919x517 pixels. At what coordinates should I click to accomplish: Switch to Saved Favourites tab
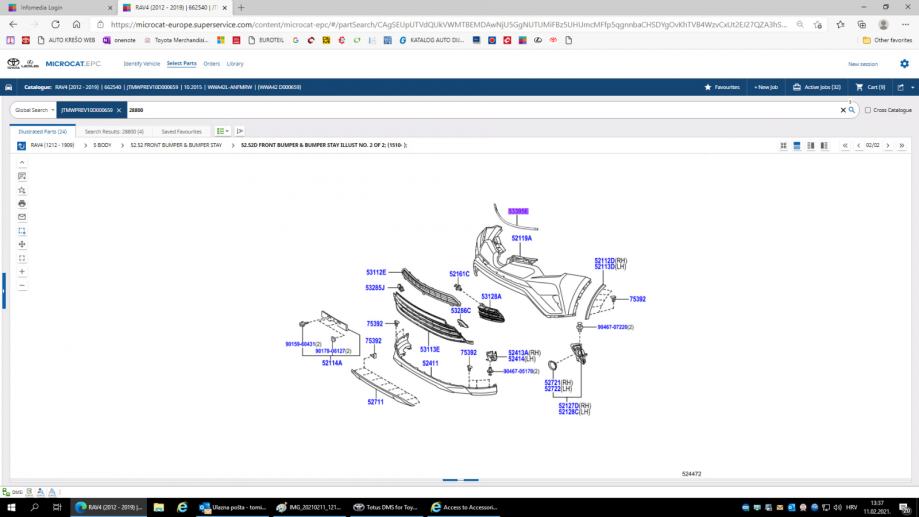click(x=181, y=131)
